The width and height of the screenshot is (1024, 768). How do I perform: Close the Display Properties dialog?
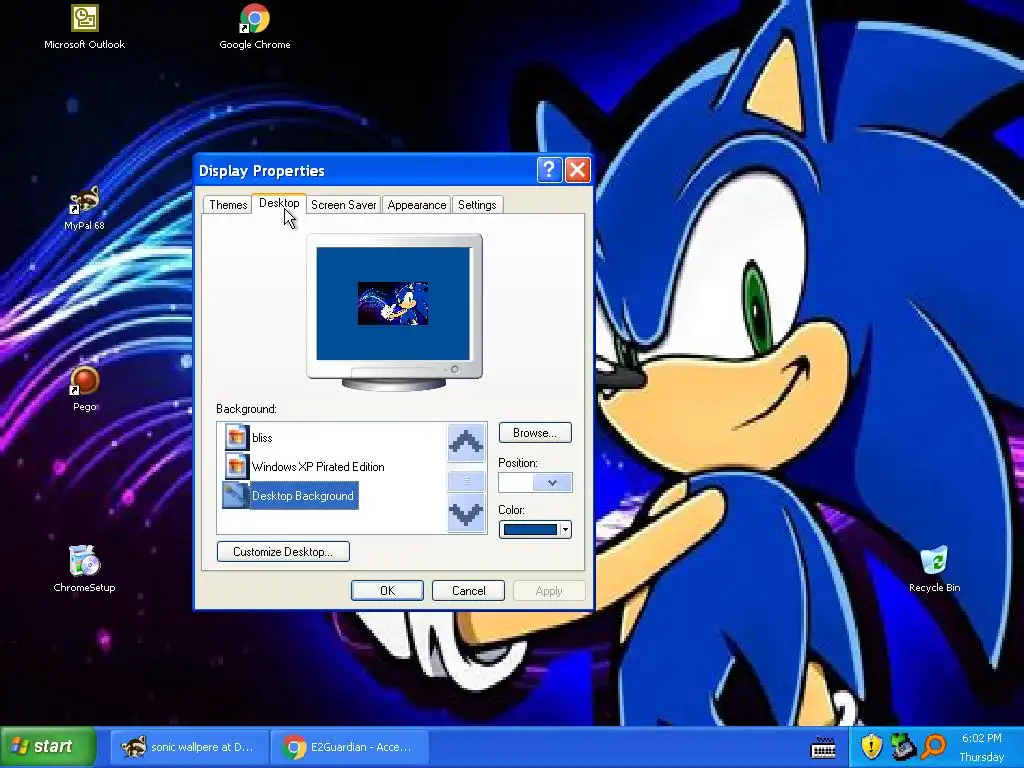tap(577, 170)
